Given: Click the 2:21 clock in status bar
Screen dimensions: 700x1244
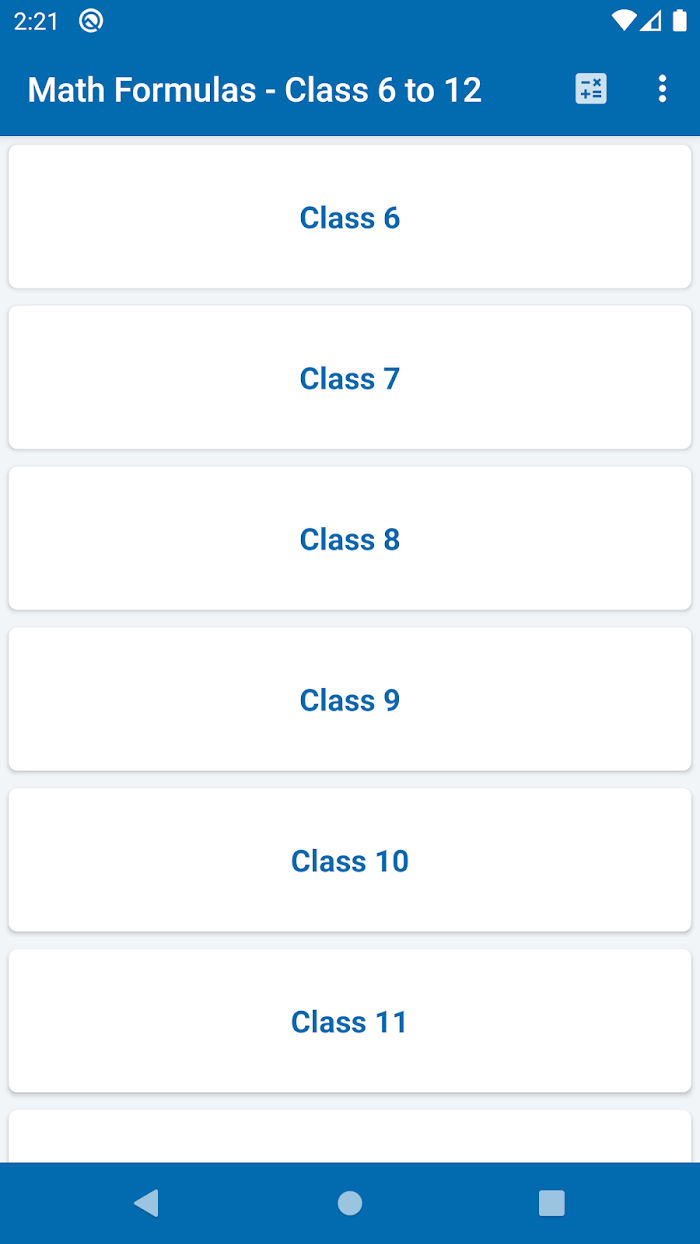Looking at the screenshot, I should click(37, 21).
